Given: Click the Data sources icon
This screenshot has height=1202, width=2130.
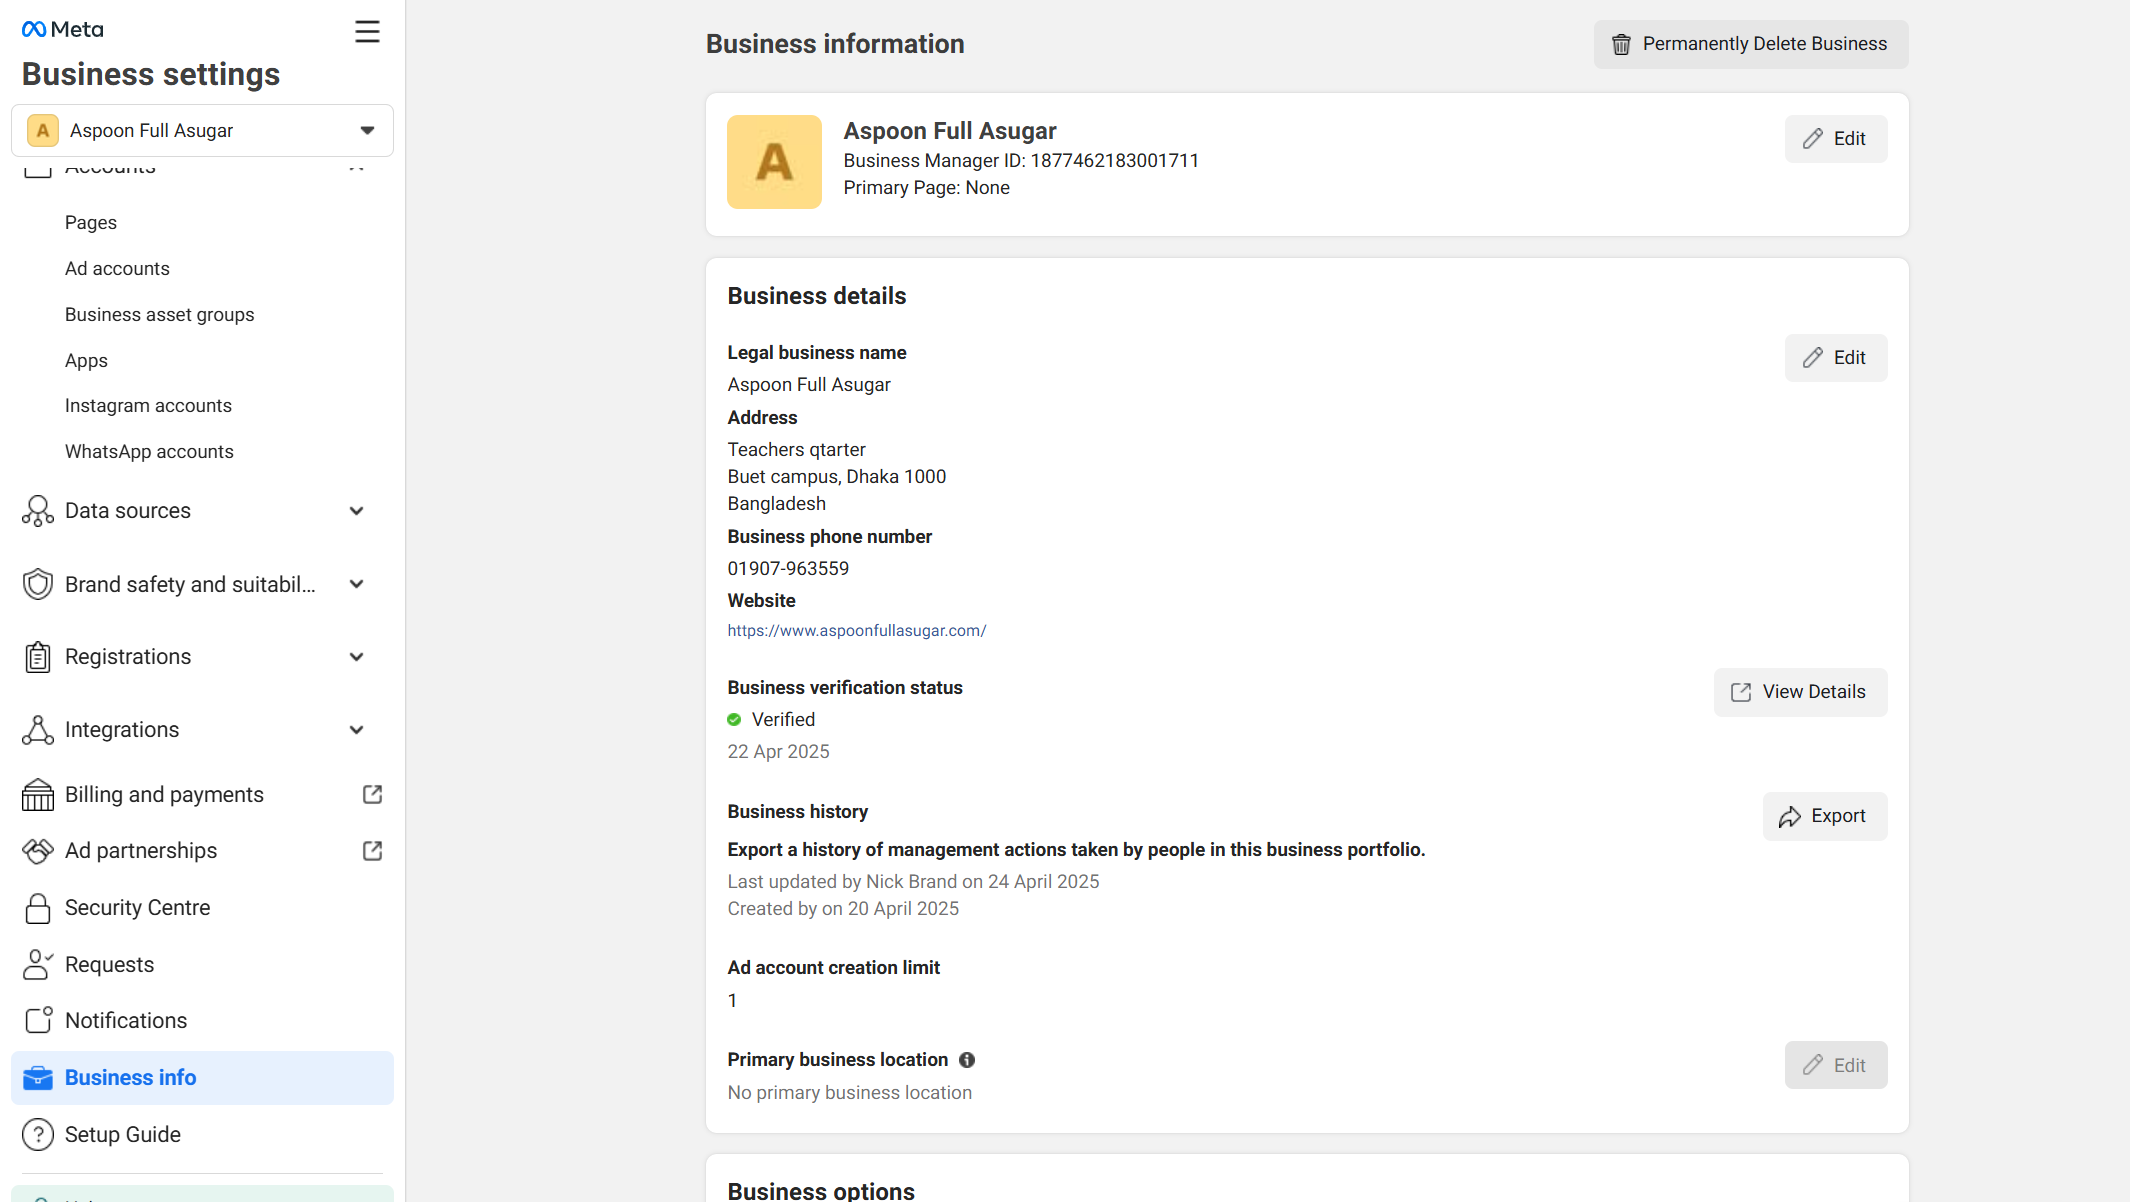Looking at the screenshot, I should pos(38,511).
